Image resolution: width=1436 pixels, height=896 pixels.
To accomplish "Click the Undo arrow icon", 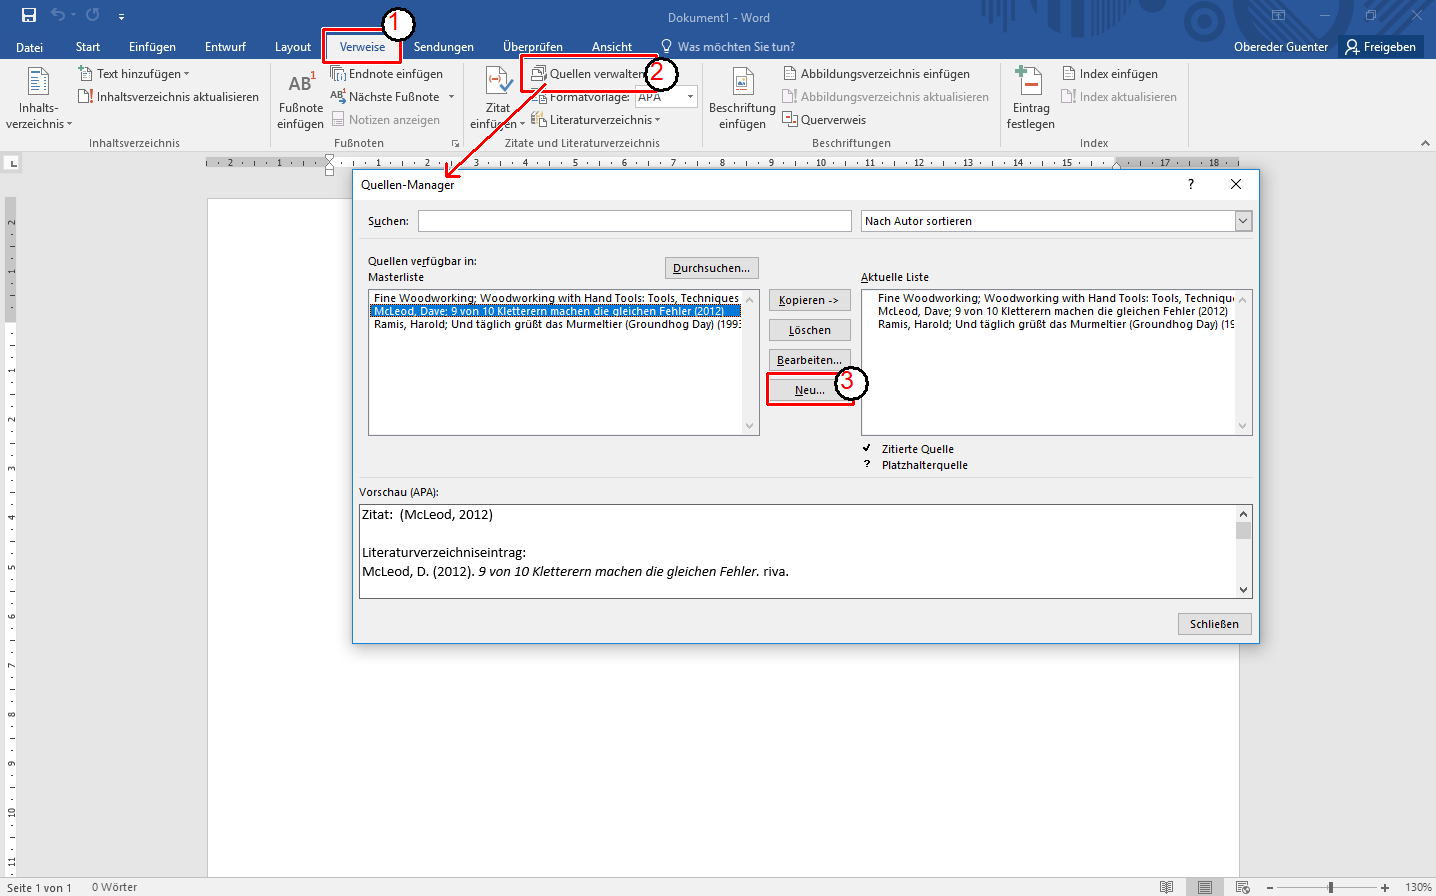I will pyautogui.click(x=58, y=15).
